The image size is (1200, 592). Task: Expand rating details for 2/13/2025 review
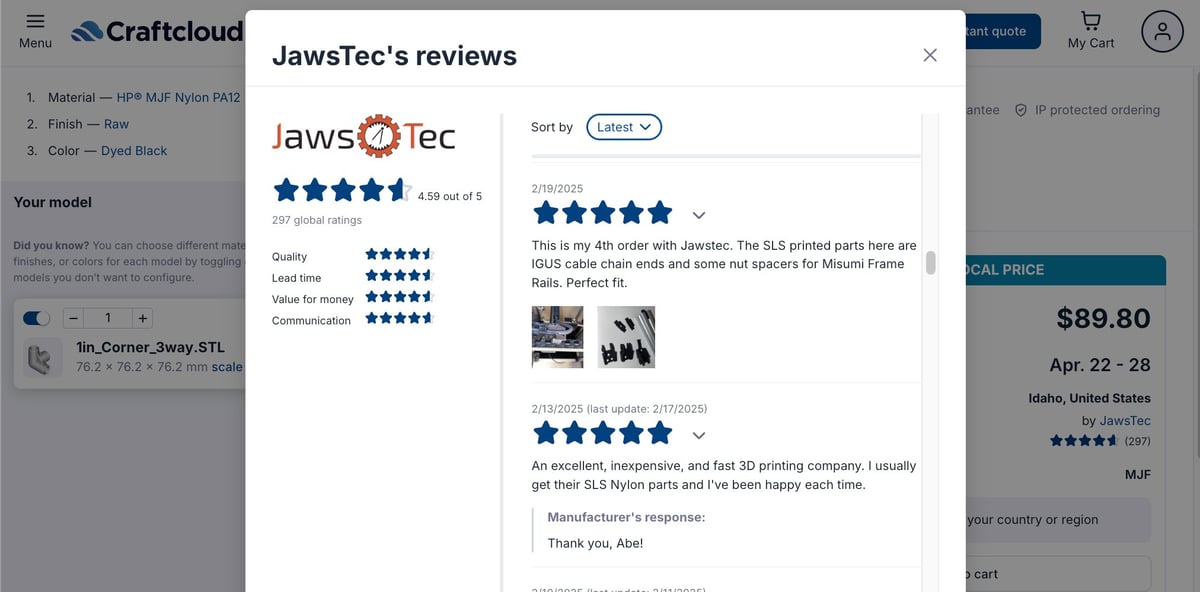click(699, 435)
